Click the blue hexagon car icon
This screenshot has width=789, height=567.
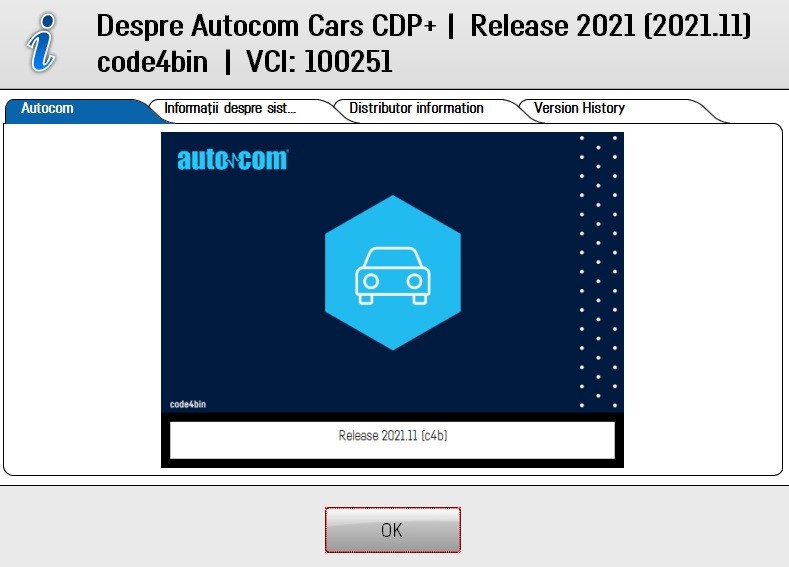click(392, 272)
